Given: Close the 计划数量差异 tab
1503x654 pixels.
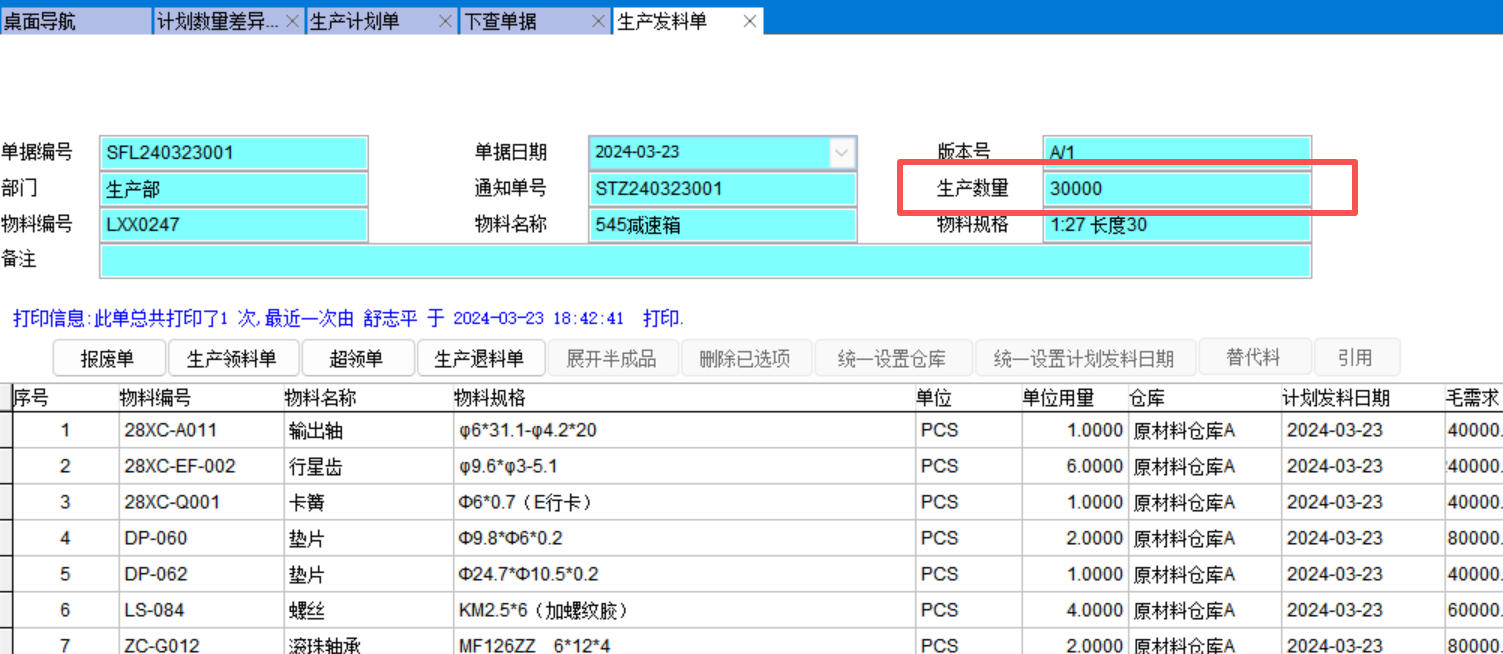Looking at the screenshot, I should [x=292, y=21].
